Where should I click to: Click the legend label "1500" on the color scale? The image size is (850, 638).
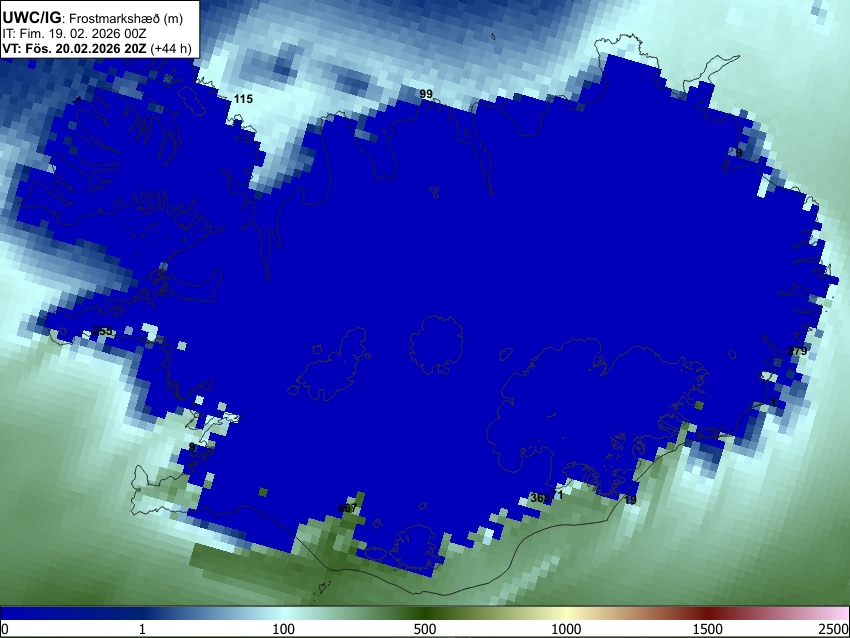click(707, 629)
